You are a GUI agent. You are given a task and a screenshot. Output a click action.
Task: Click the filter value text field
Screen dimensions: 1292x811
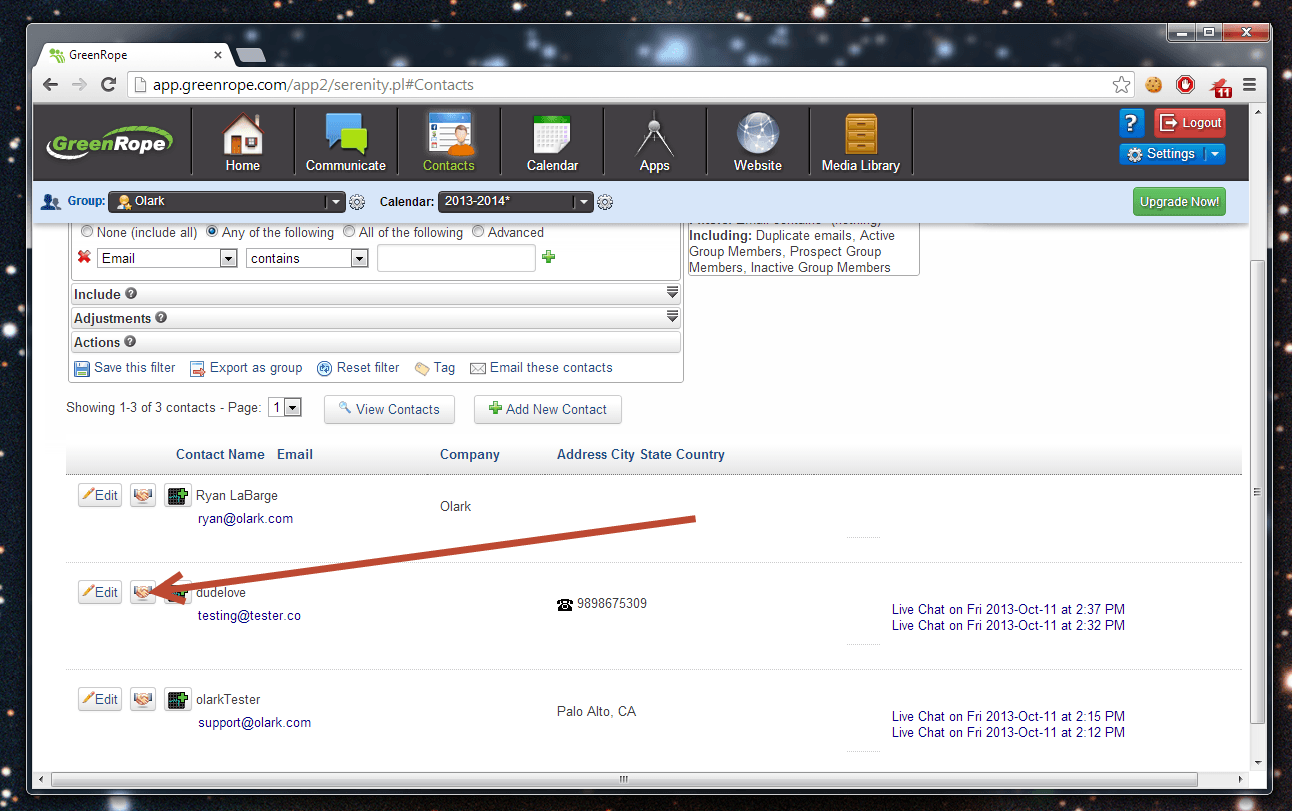click(x=456, y=258)
